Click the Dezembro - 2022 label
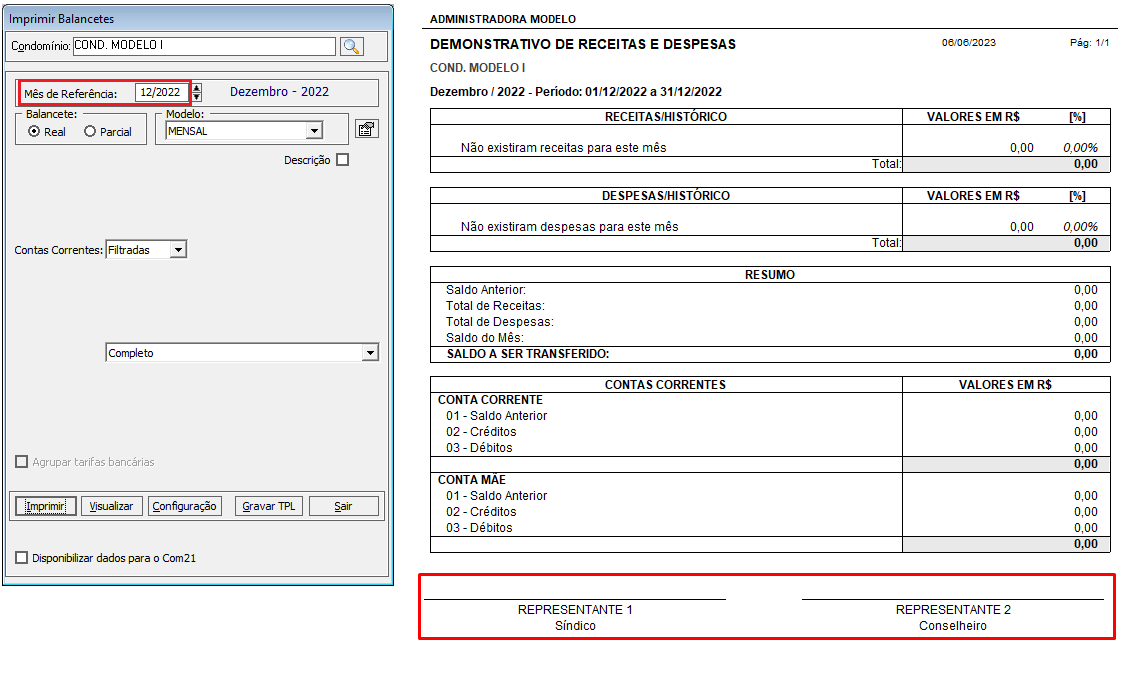 (x=279, y=92)
